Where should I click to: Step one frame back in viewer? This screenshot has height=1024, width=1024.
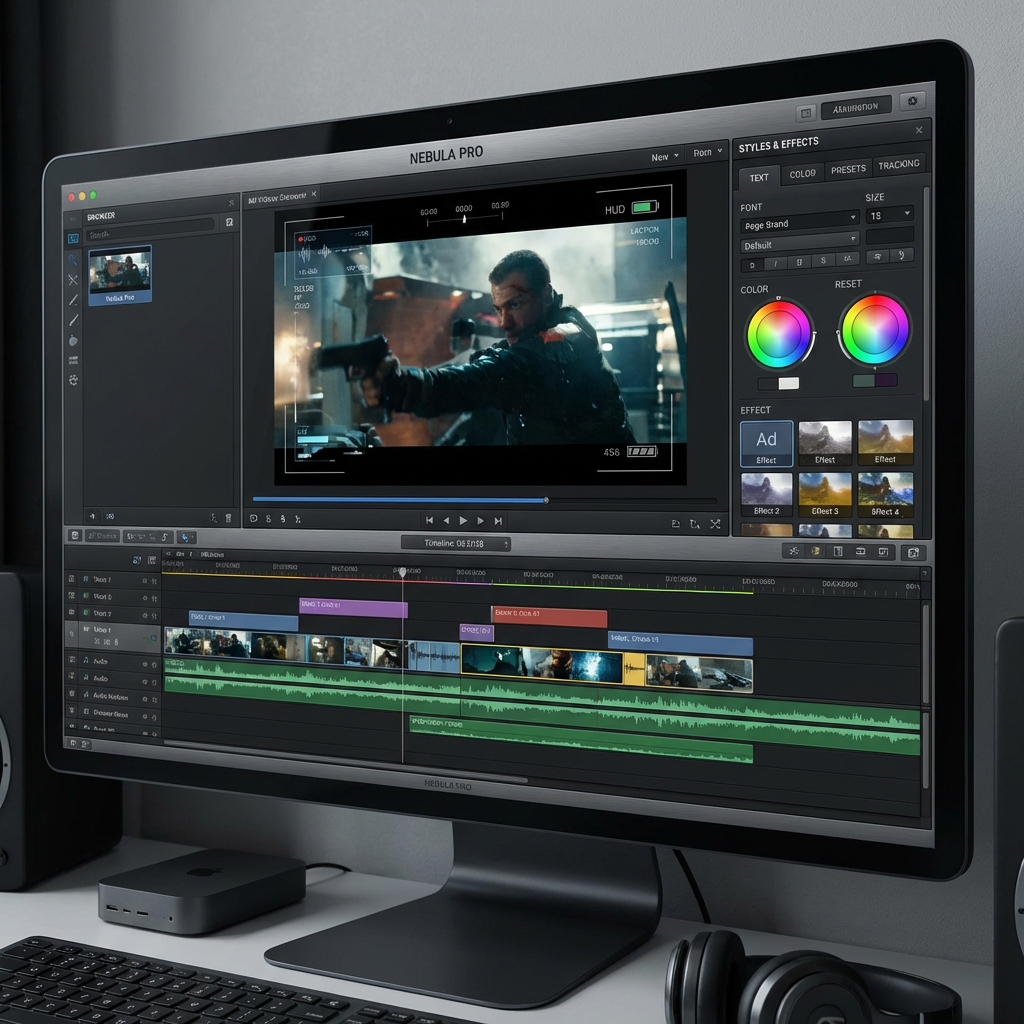click(446, 520)
